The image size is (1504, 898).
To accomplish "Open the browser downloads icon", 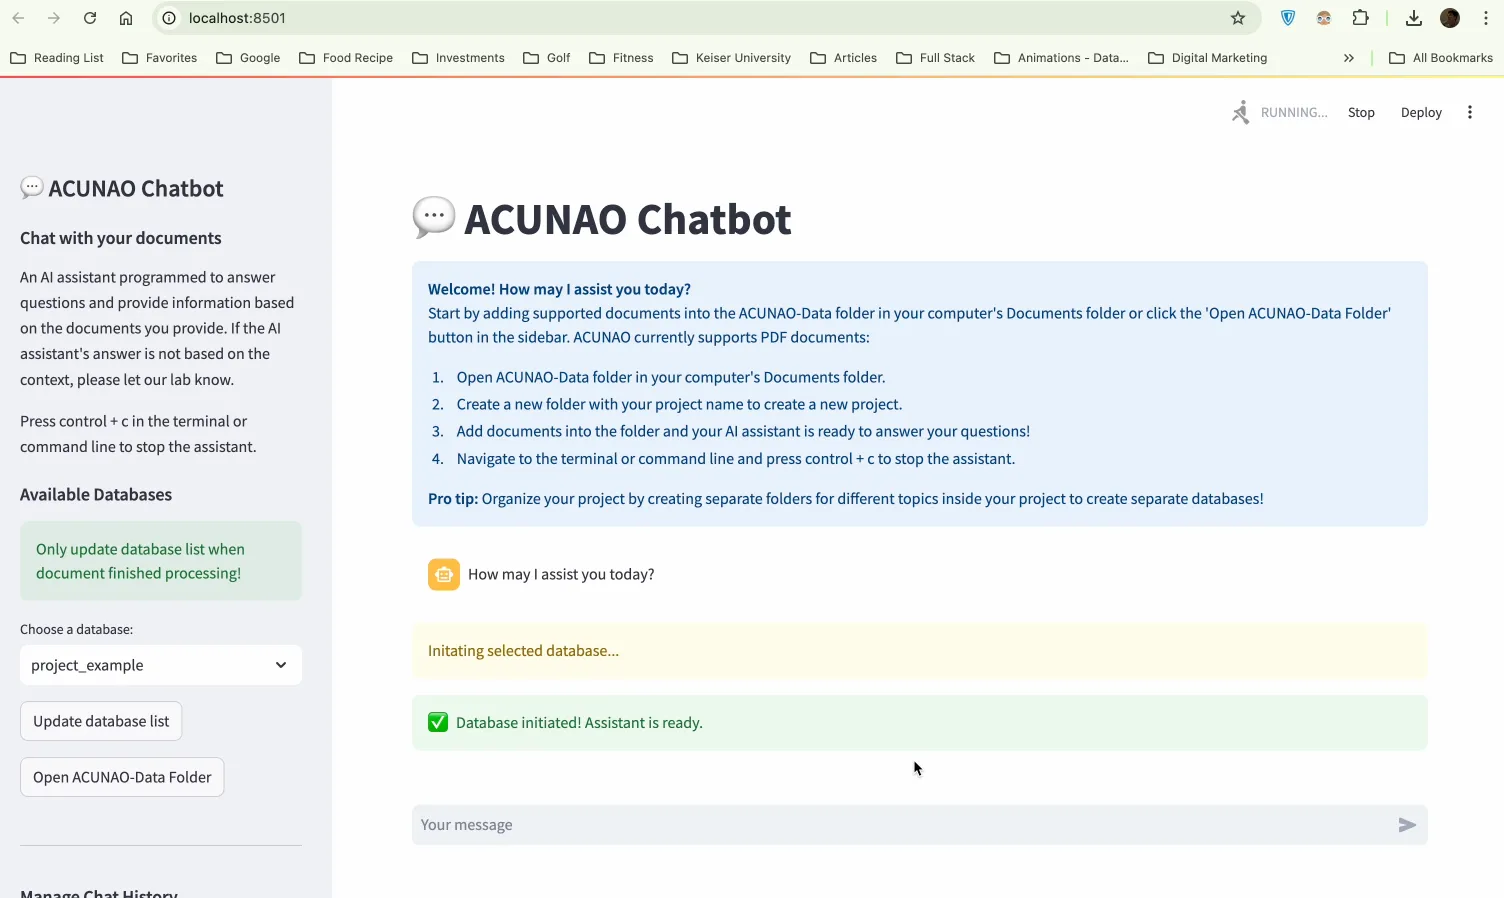I will coord(1413,17).
